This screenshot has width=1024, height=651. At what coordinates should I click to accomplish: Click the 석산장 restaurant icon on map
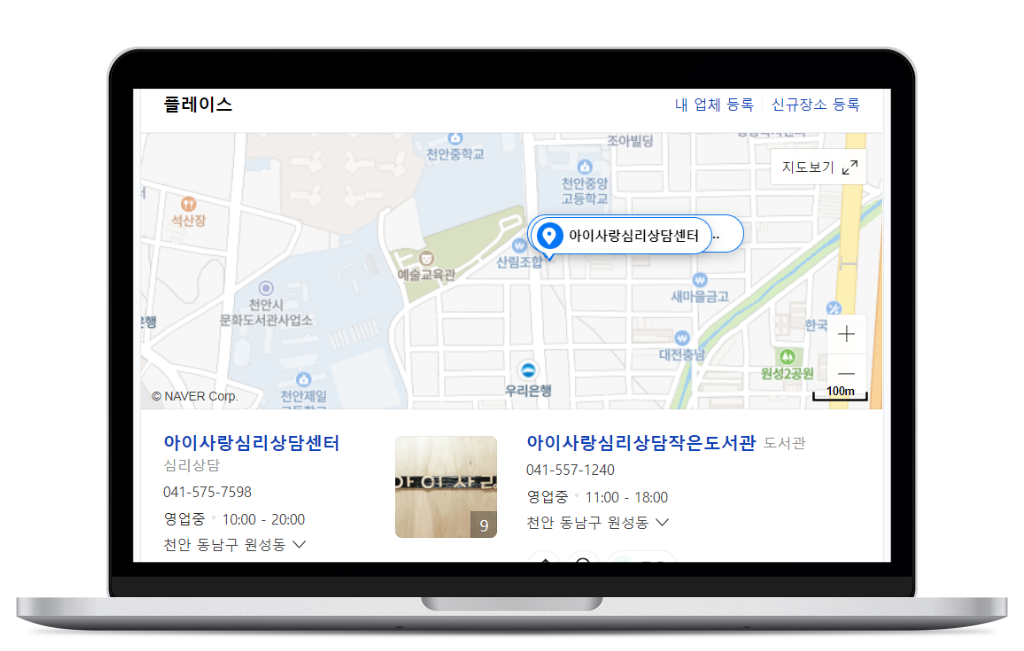188,204
